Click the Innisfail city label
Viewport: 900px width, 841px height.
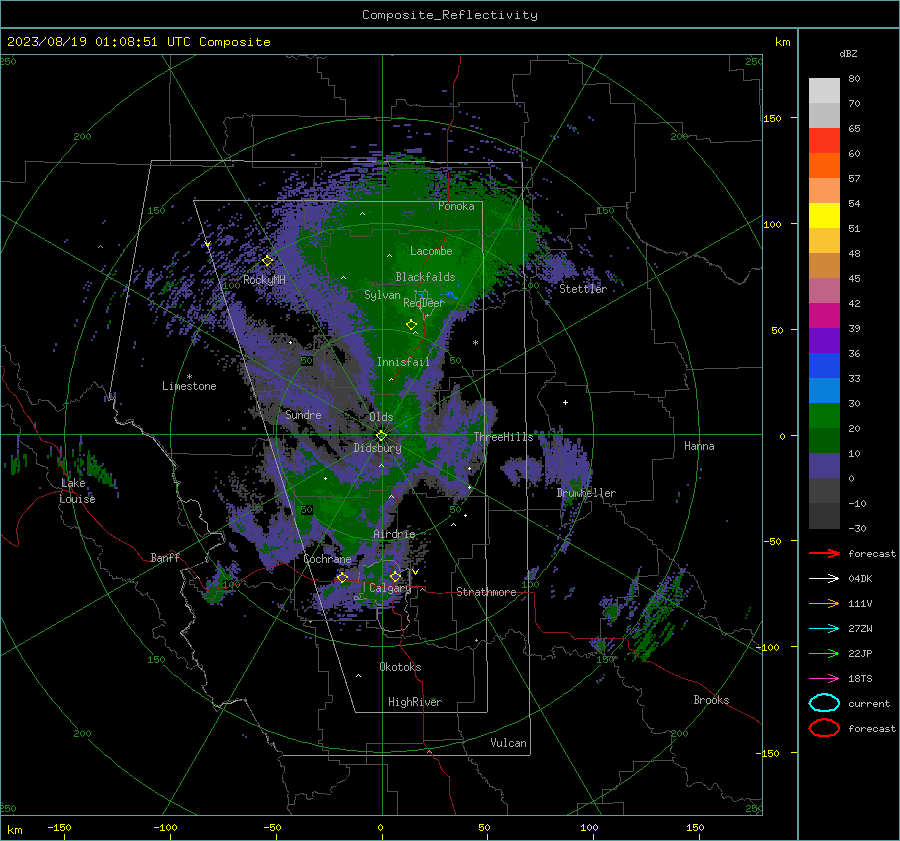[x=403, y=362]
